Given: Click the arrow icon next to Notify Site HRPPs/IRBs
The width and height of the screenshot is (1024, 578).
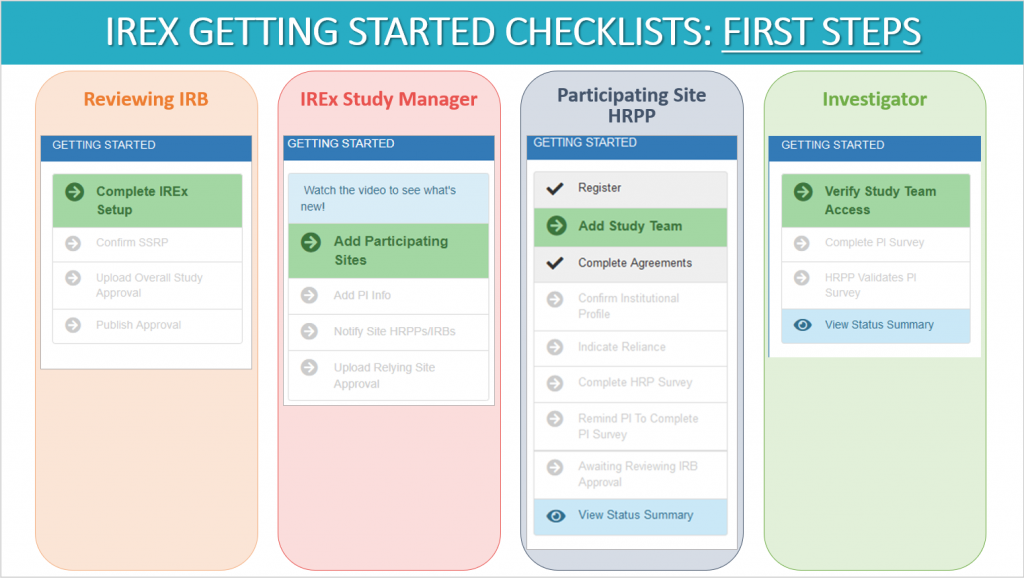Looking at the screenshot, I should point(308,332).
